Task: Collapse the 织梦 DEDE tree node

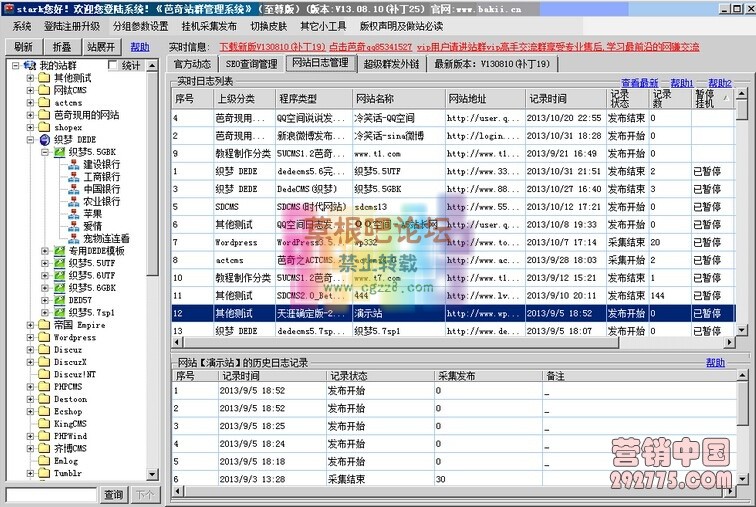Action: (x=30, y=140)
